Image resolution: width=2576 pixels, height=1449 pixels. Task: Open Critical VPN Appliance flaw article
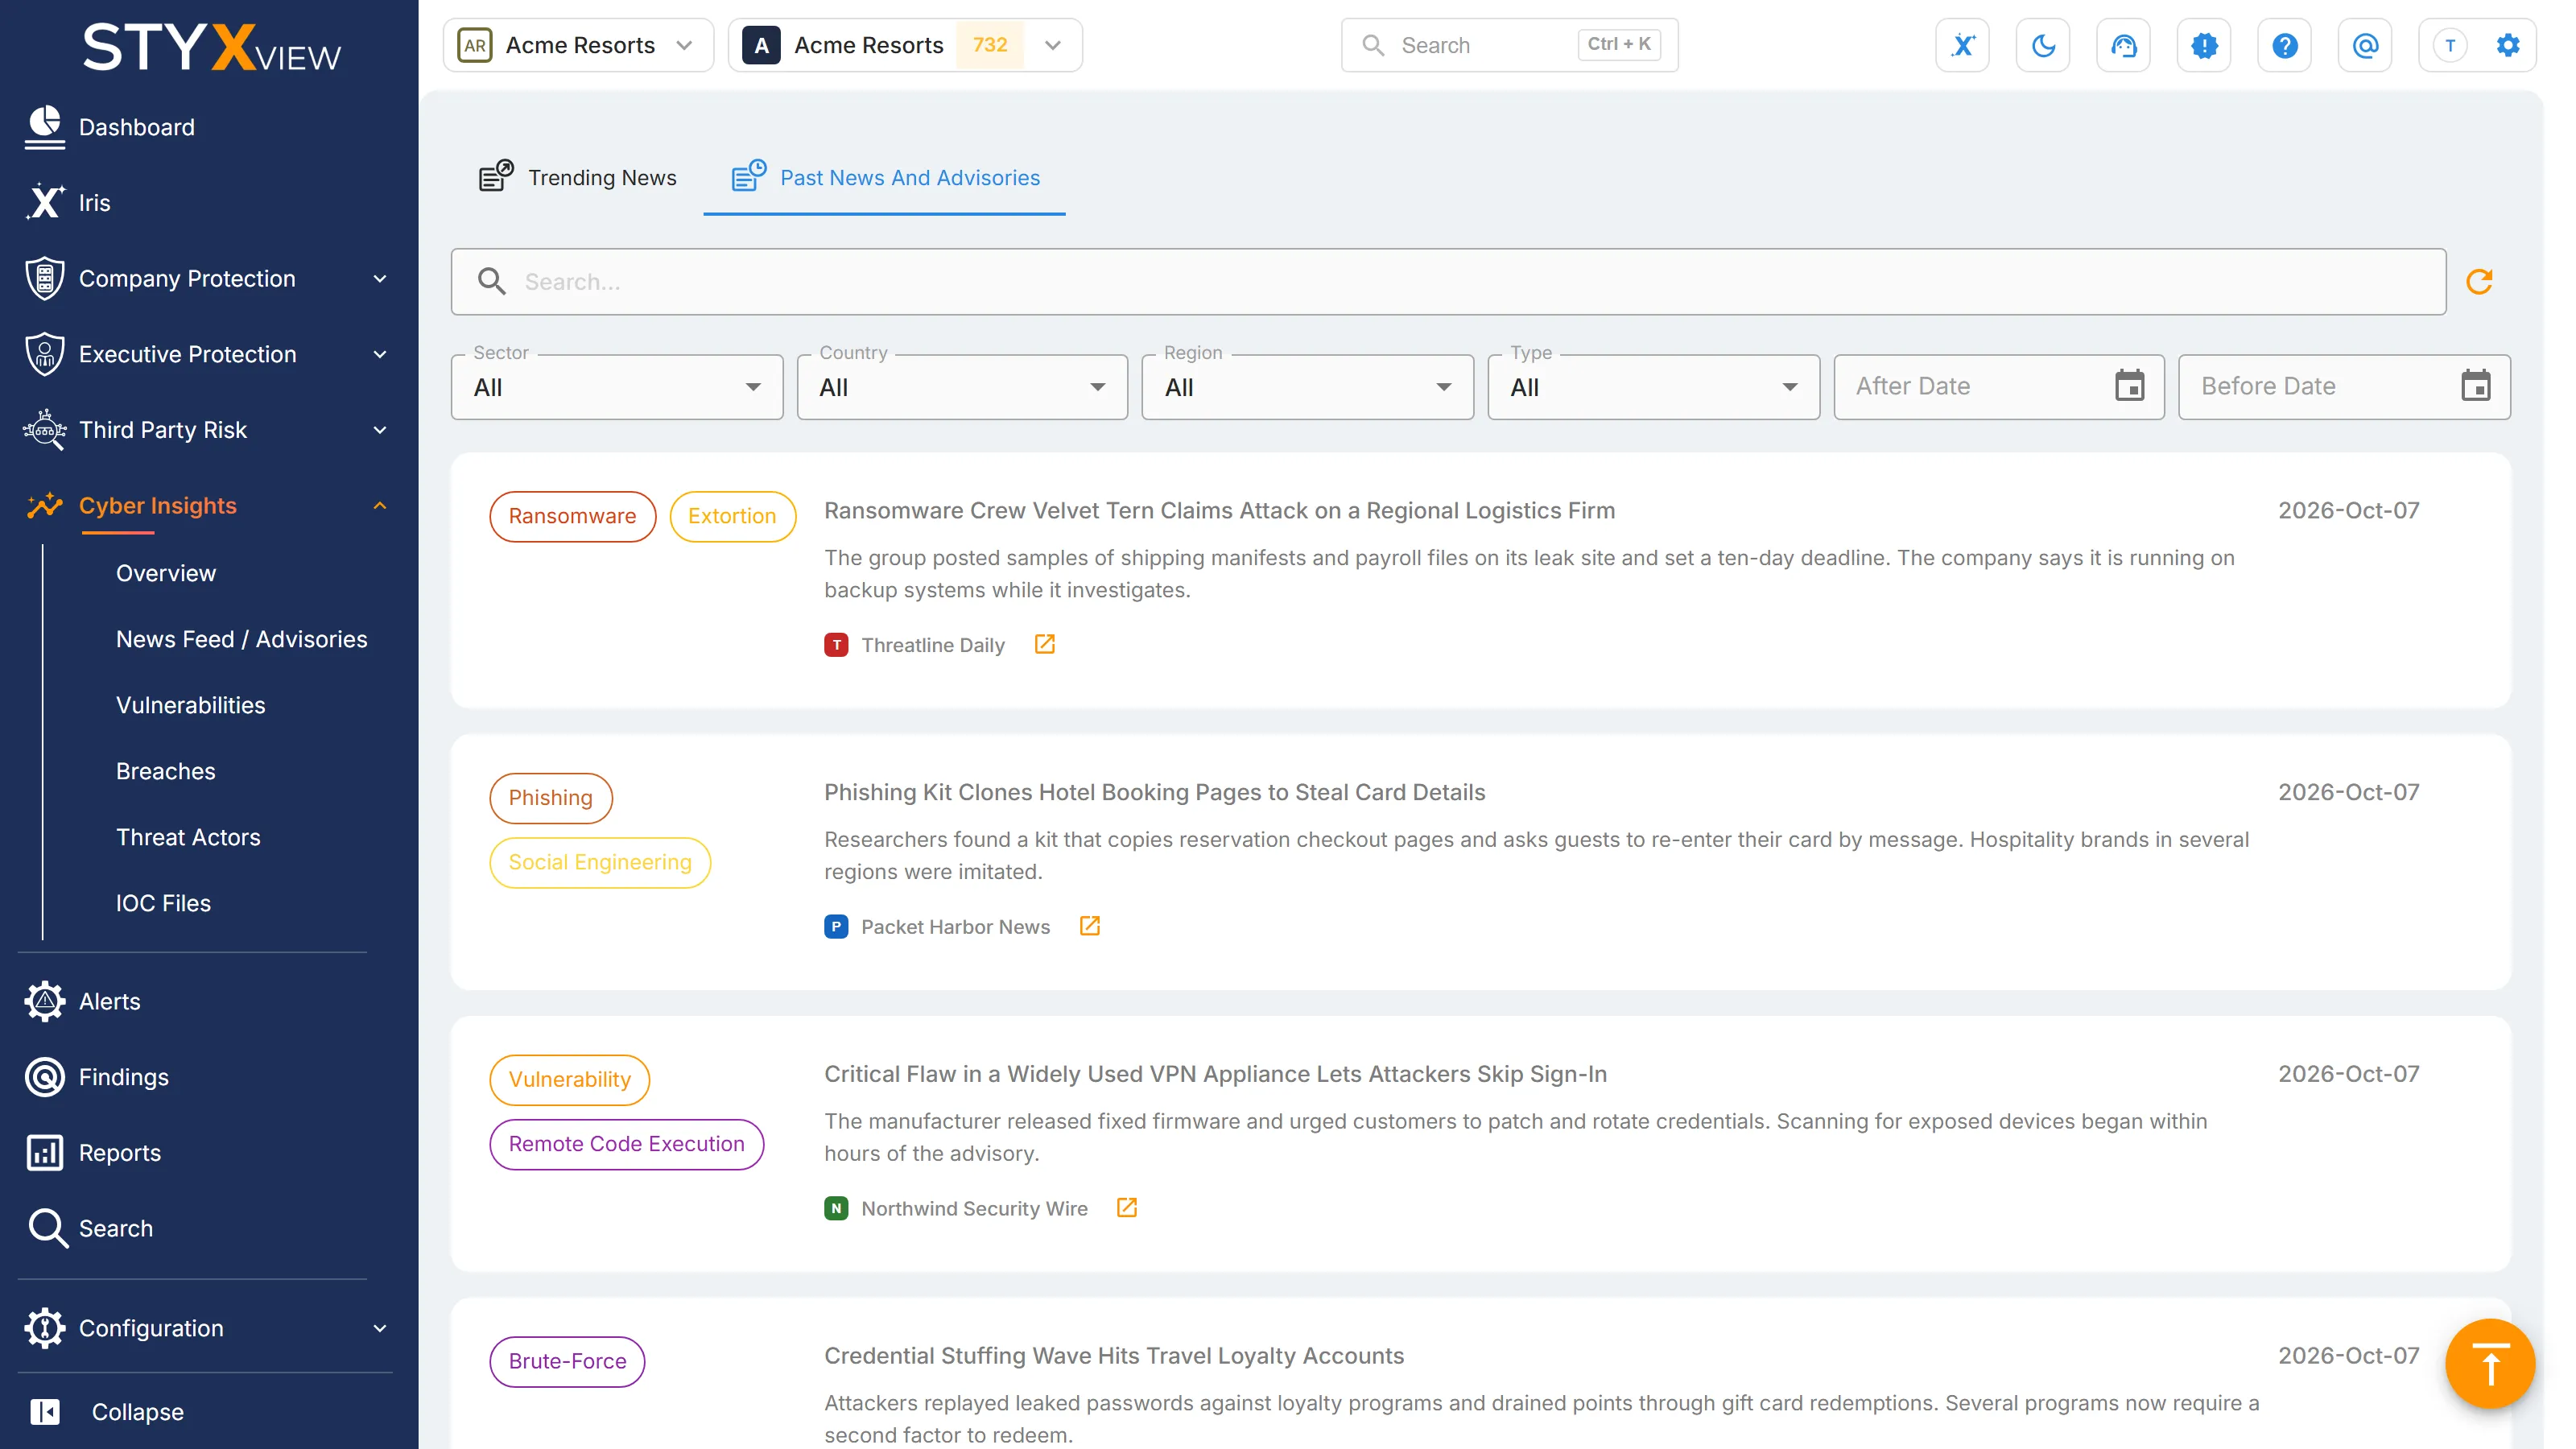click(1215, 1074)
